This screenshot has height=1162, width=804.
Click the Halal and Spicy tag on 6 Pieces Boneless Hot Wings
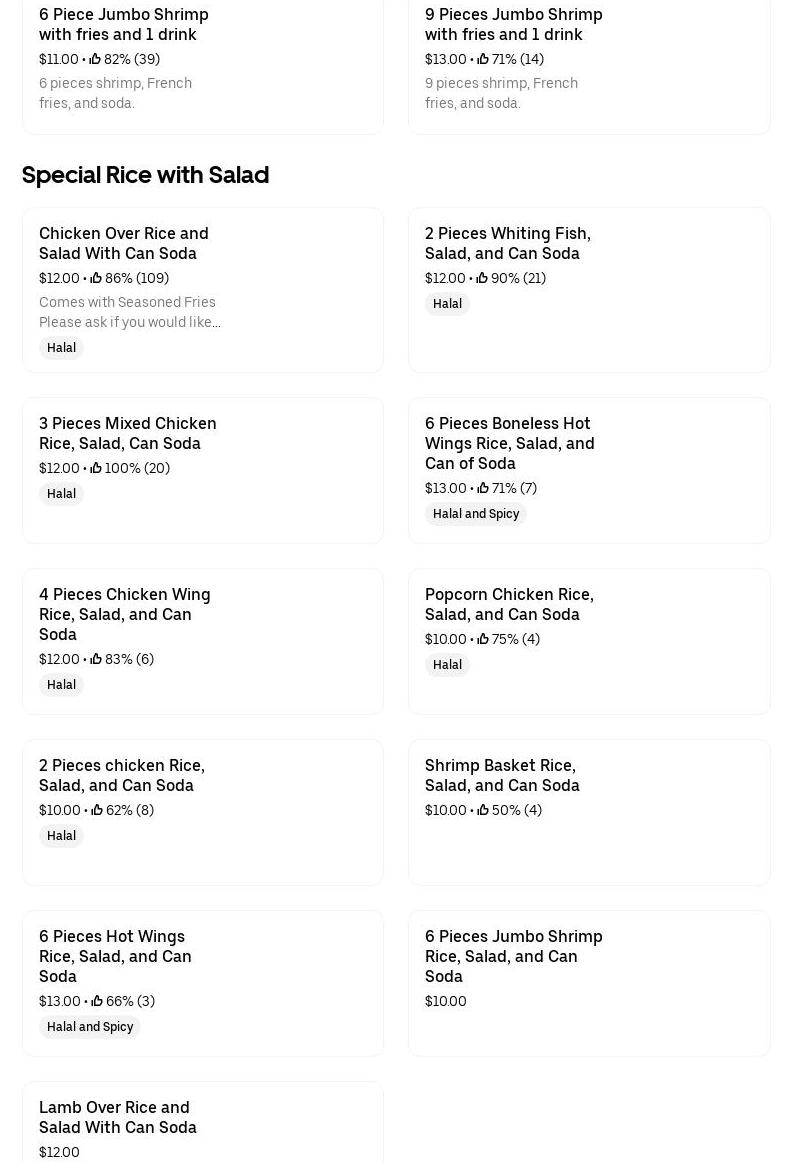tap(476, 513)
